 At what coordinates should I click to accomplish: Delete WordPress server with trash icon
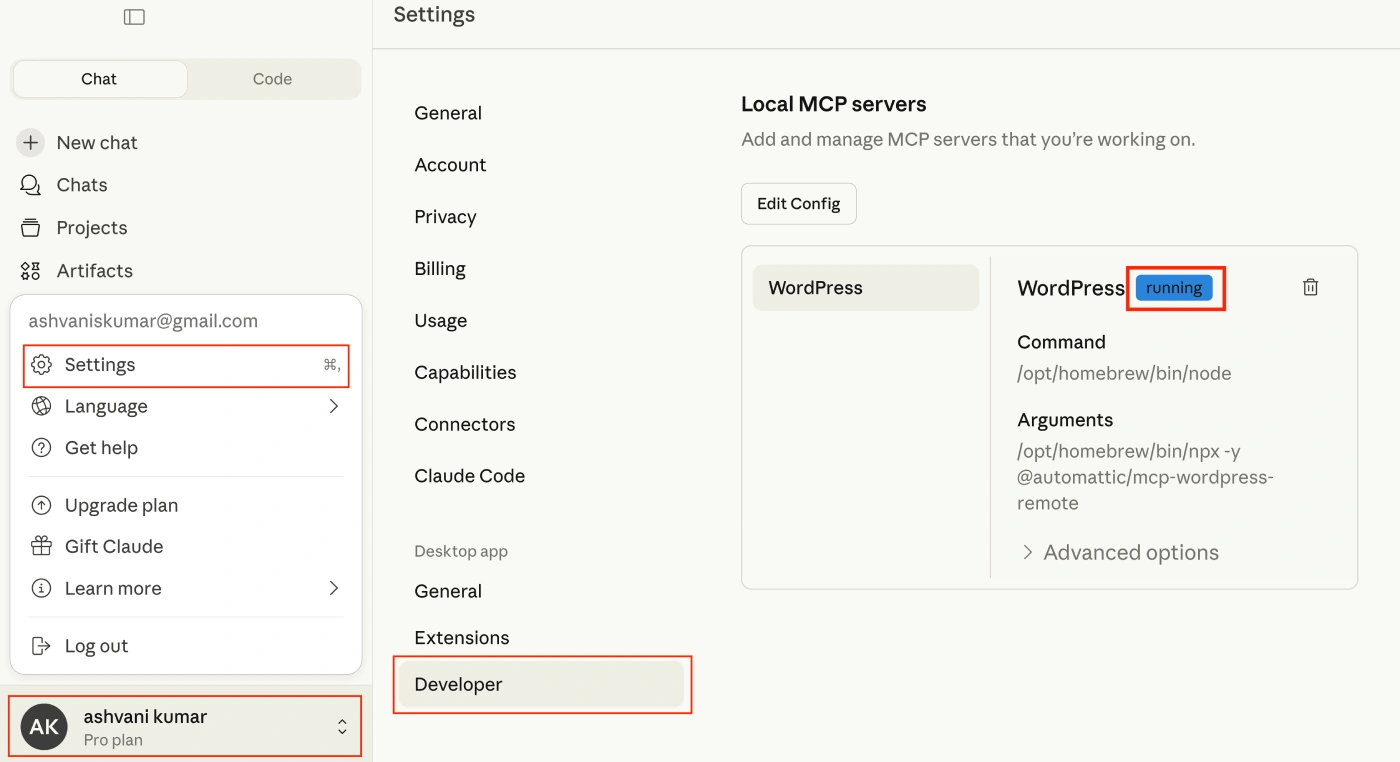pyautogui.click(x=1311, y=287)
